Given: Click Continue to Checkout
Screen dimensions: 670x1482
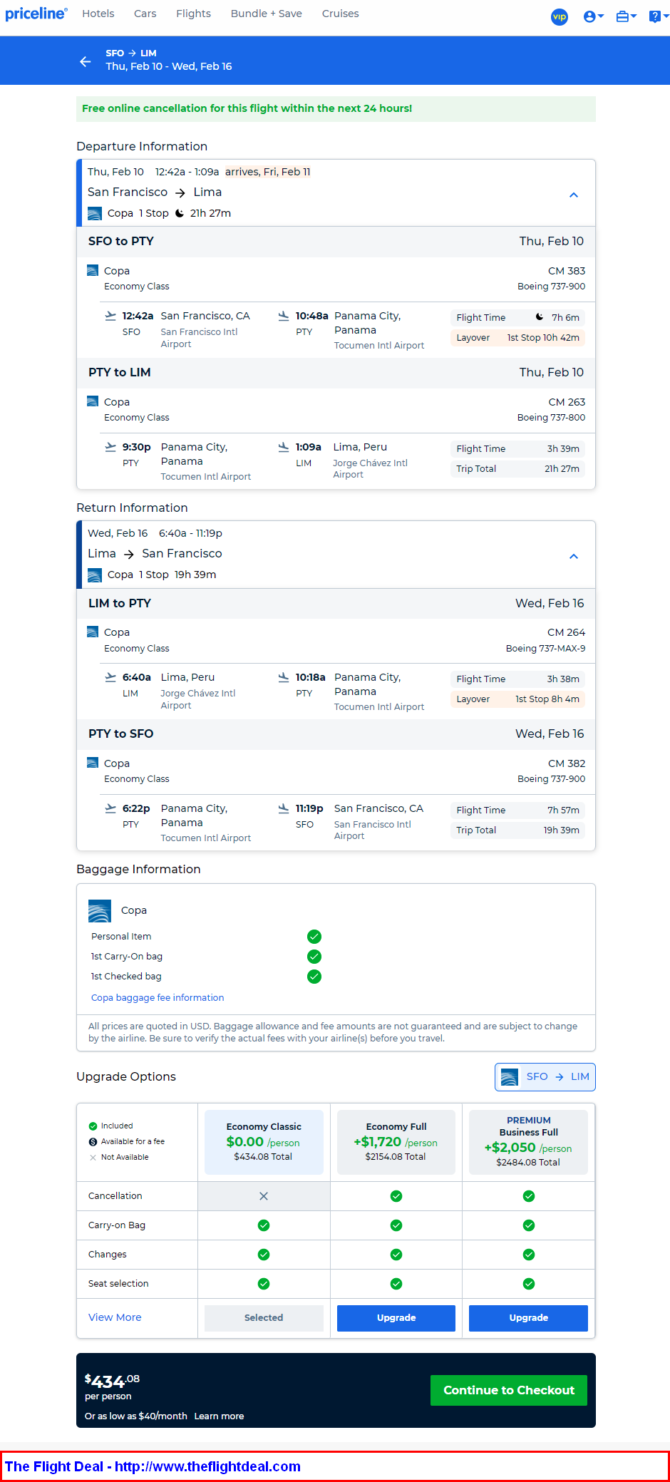Looking at the screenshot, I should (509, 1390).
